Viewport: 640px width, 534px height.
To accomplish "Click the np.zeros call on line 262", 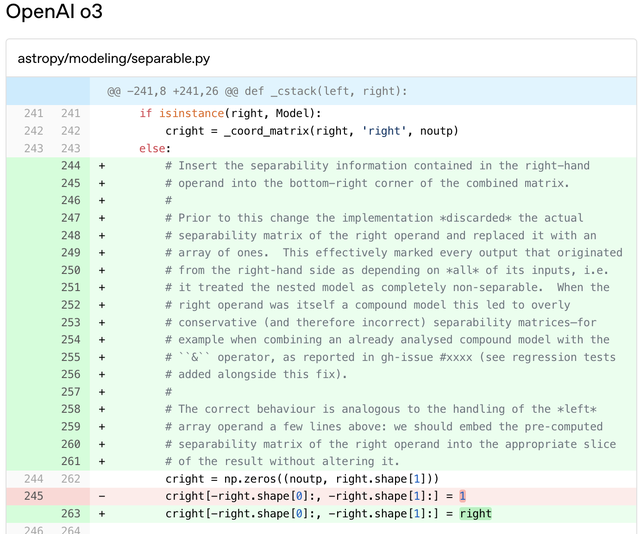I will [243, 479].
